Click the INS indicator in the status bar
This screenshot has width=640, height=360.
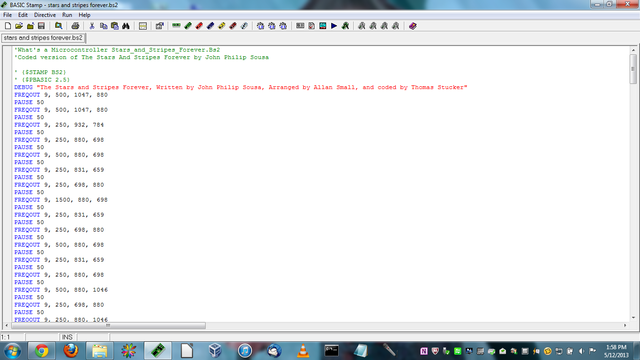point(67,337)
